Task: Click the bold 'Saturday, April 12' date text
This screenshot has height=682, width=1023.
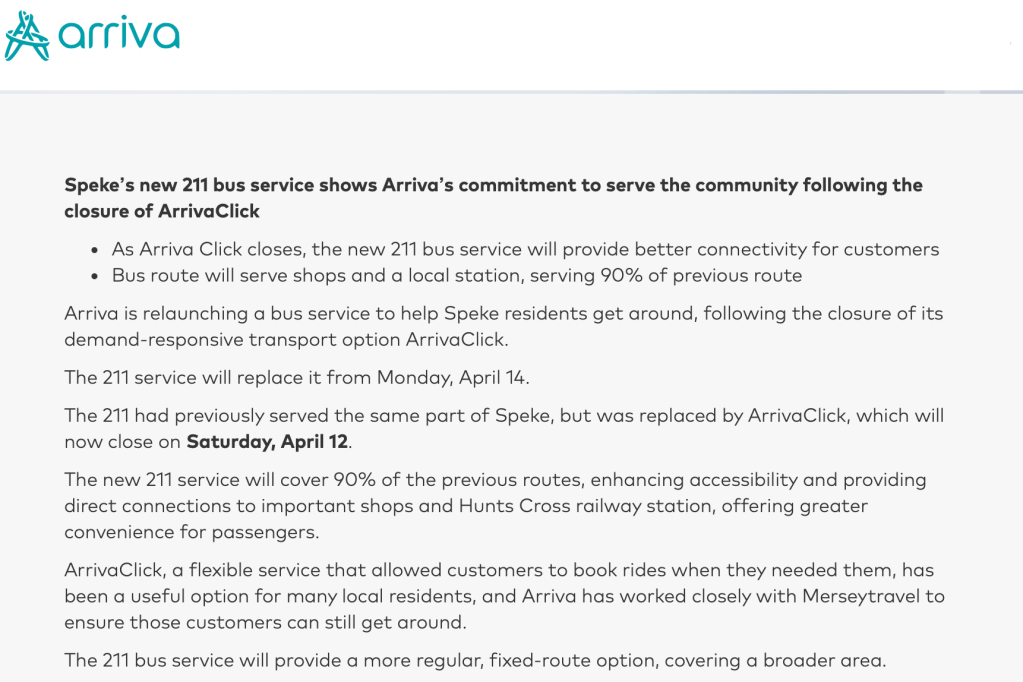Action: [x=268, y=441]
